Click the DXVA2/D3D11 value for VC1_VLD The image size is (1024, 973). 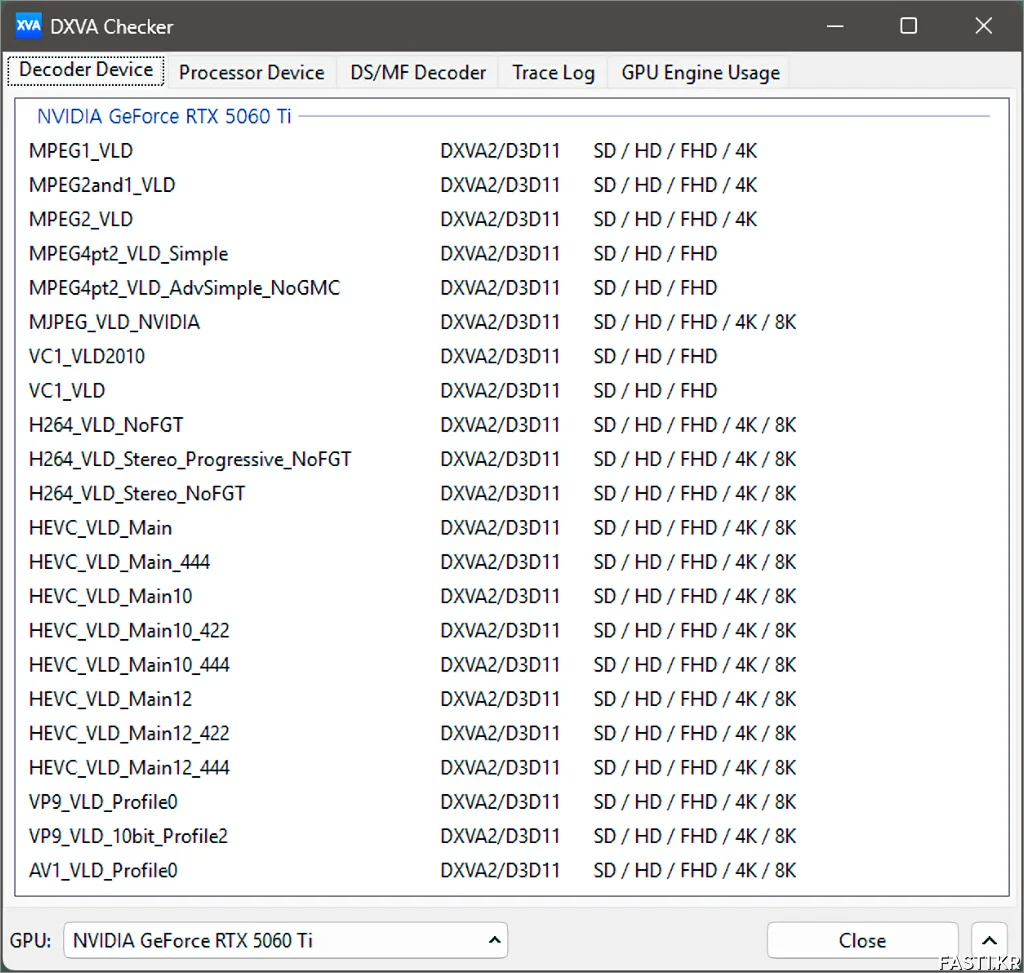(500, 391)
